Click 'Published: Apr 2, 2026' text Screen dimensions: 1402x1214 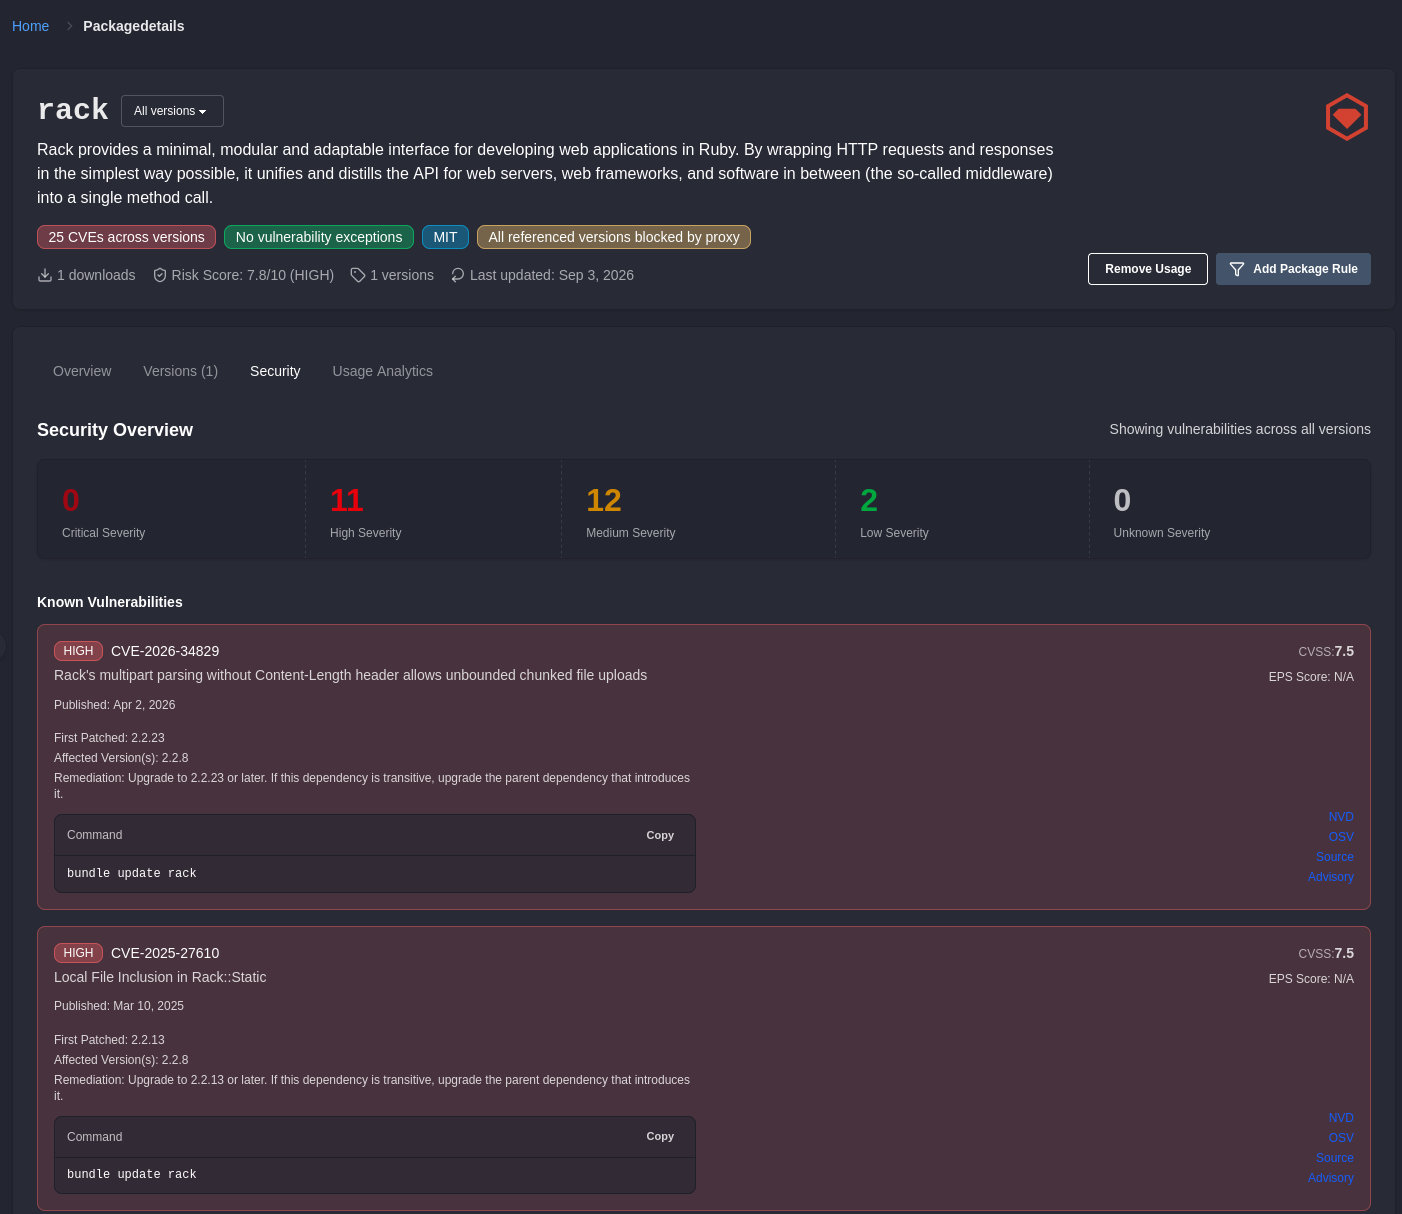tap(115, 705)
